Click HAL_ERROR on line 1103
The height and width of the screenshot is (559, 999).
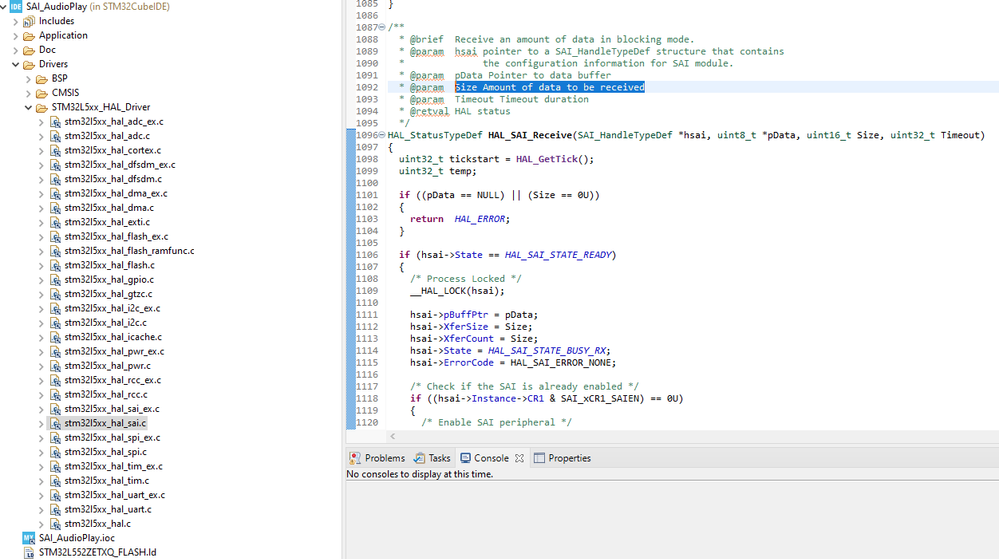tap(480, 219)
